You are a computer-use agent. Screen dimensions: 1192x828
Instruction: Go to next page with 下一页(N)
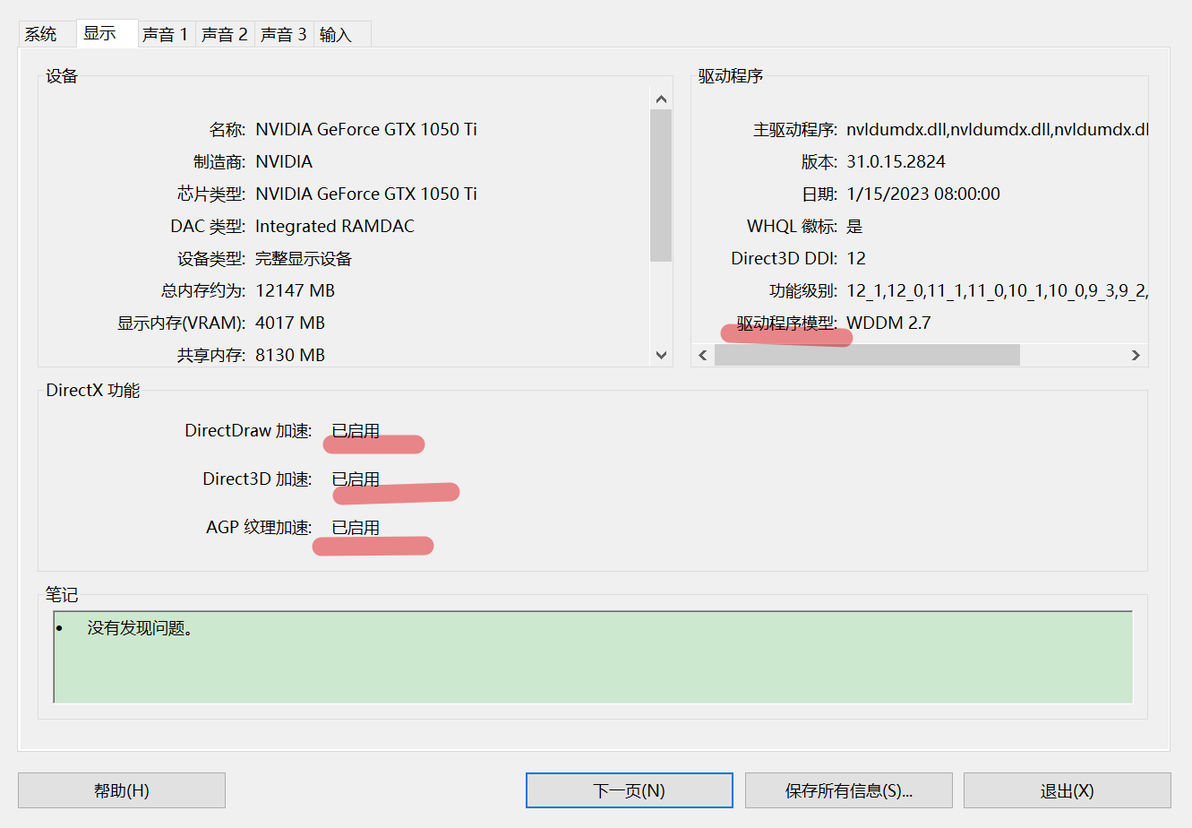click(629, 791)
